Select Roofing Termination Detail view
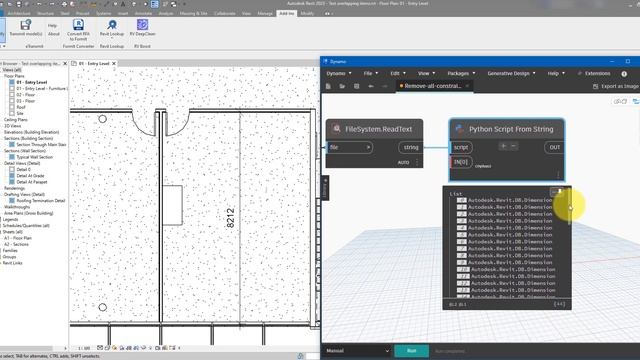 (x=40, y=201)
